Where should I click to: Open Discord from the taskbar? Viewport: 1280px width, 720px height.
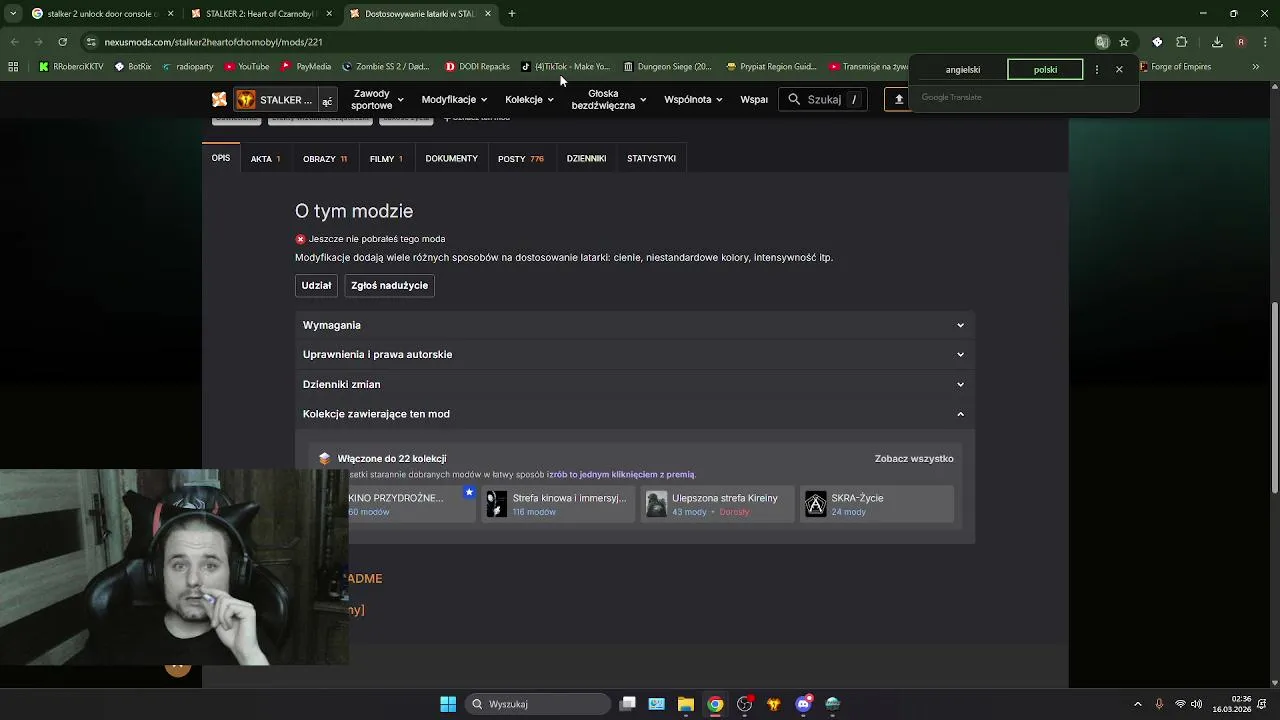coord(803,704)
